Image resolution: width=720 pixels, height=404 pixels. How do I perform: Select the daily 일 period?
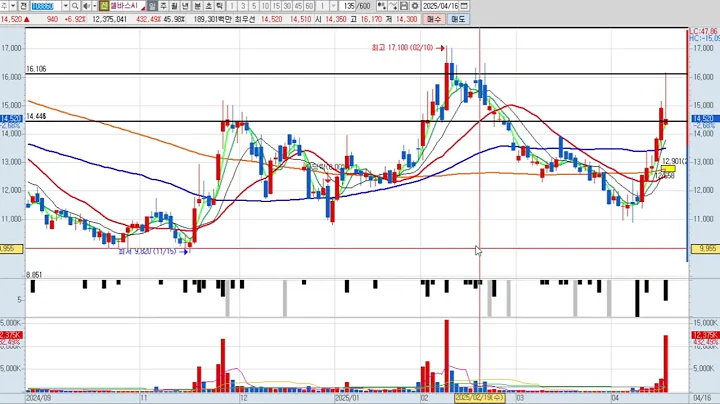pos(152,6)
